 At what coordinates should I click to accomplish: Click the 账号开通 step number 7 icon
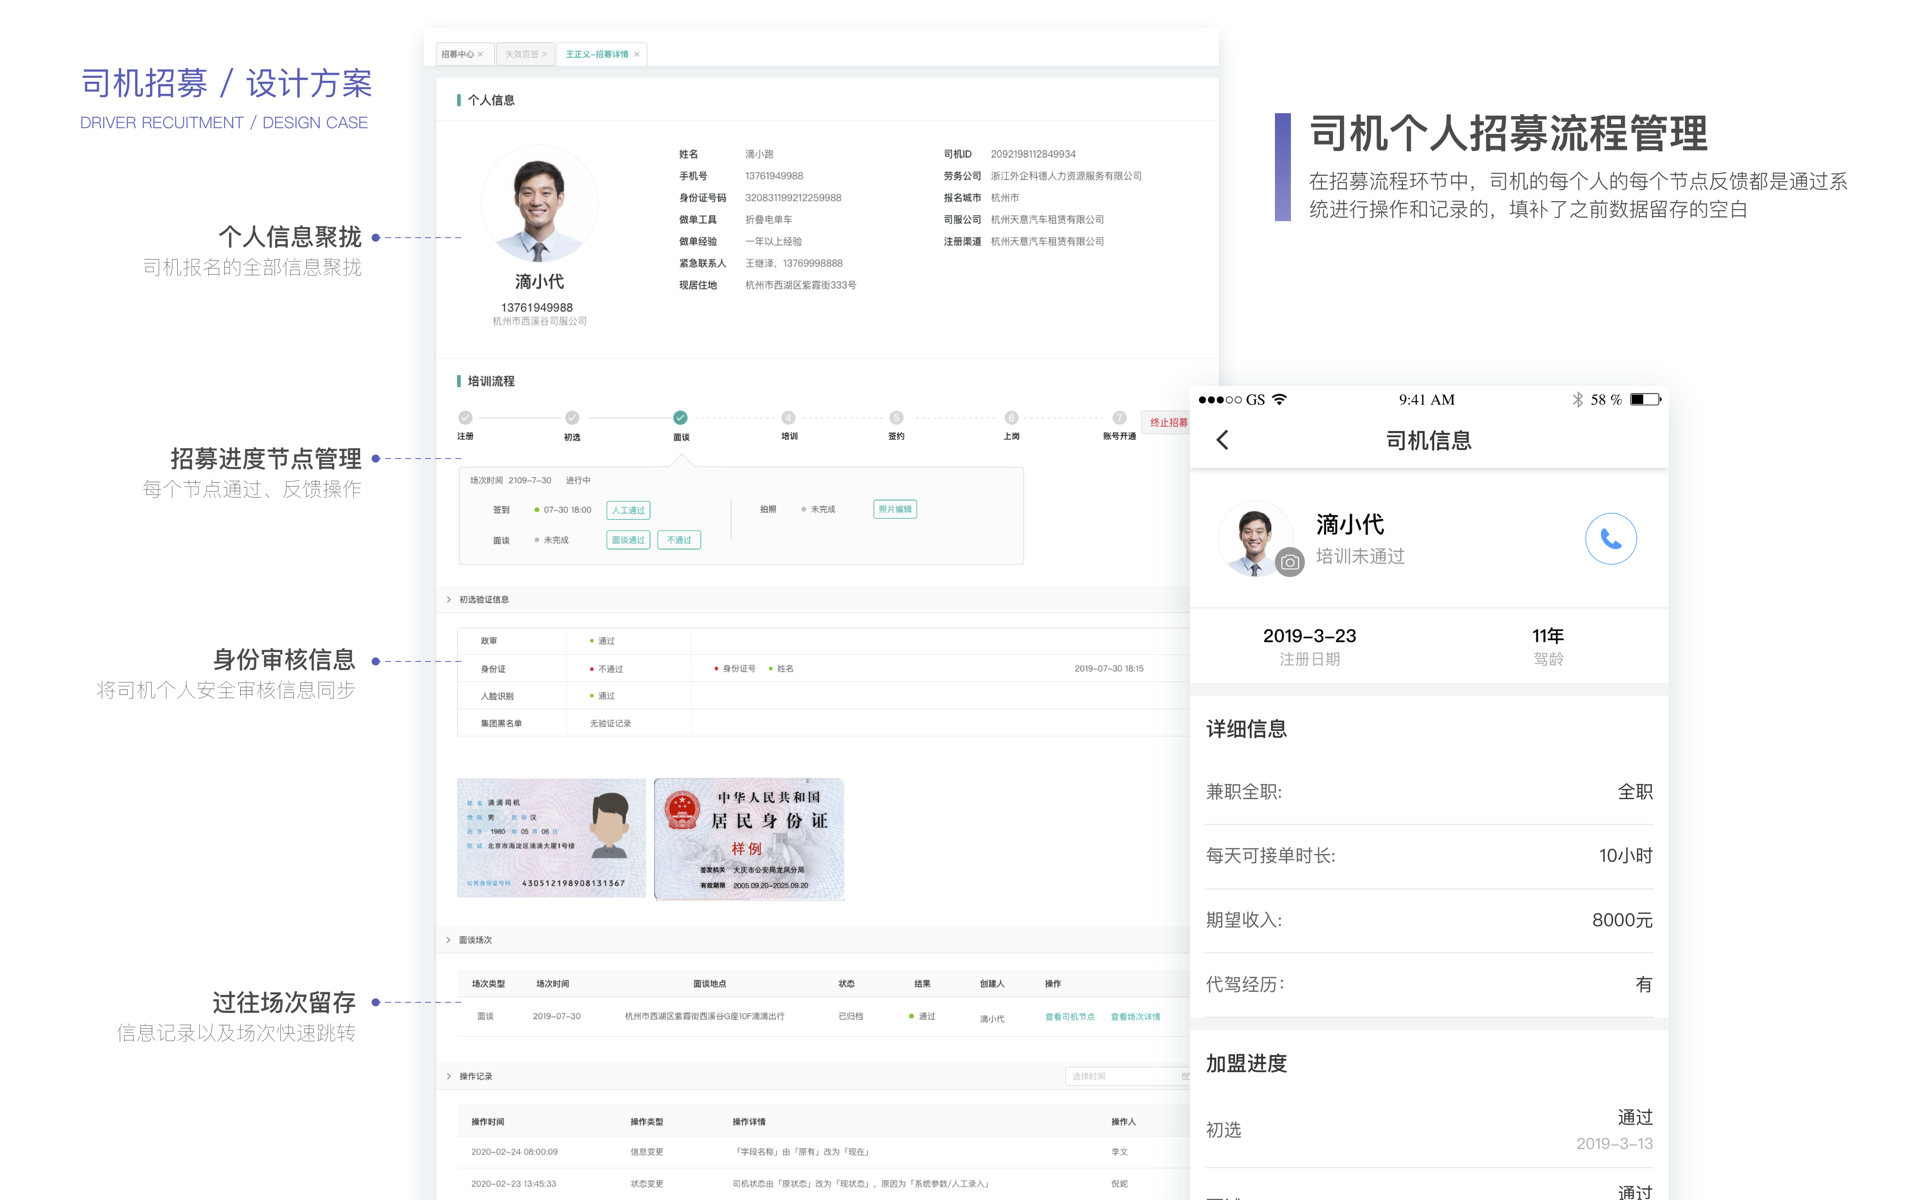point(1119,417)
